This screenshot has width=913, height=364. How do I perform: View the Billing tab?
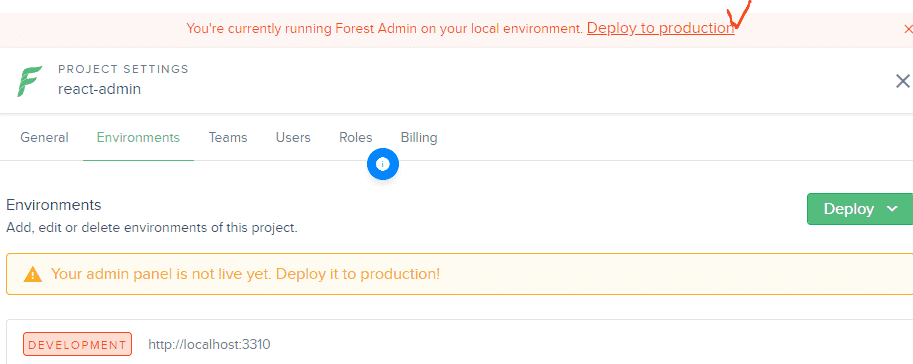(419, 137)
